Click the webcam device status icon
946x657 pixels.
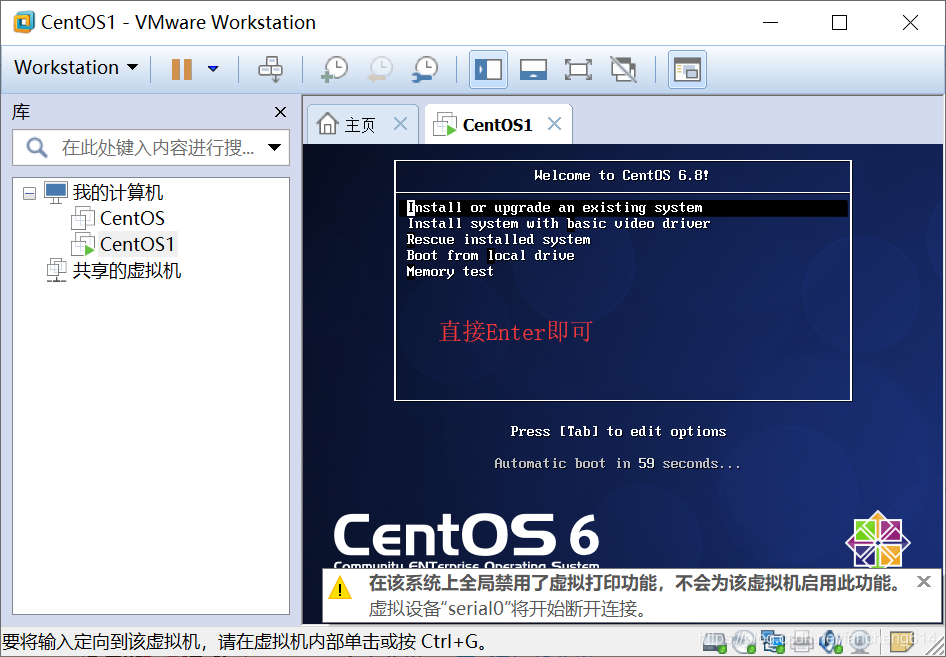(860, 643)
